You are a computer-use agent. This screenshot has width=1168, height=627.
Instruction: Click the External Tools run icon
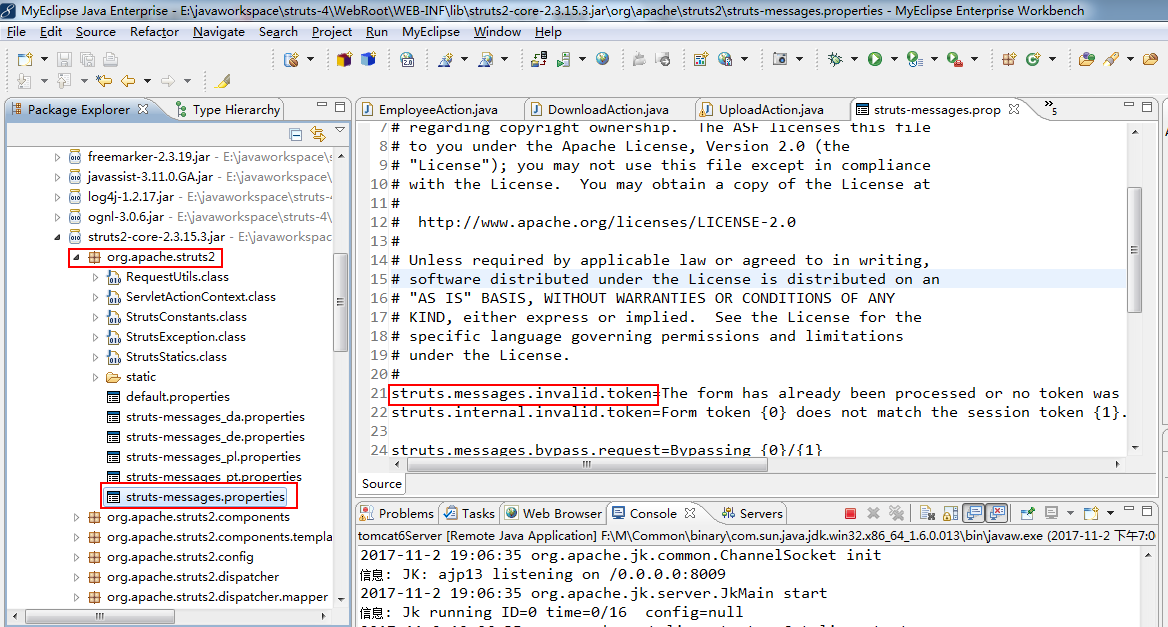[954, 59]
